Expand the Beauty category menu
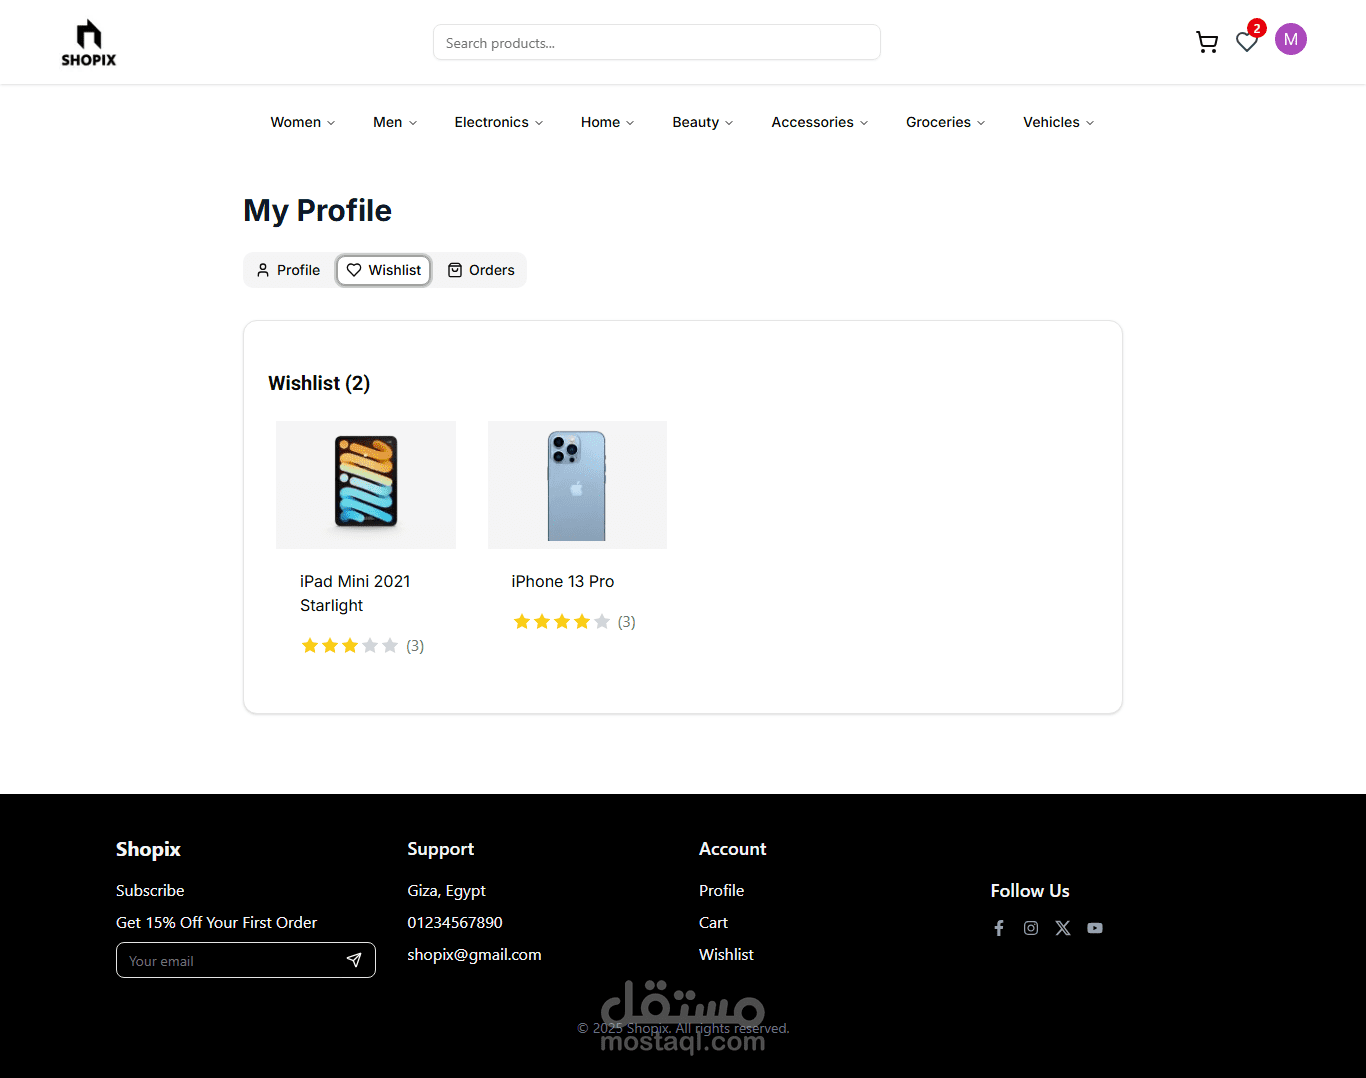The height and width of the screenshot is (1078, 1366). 703,122
